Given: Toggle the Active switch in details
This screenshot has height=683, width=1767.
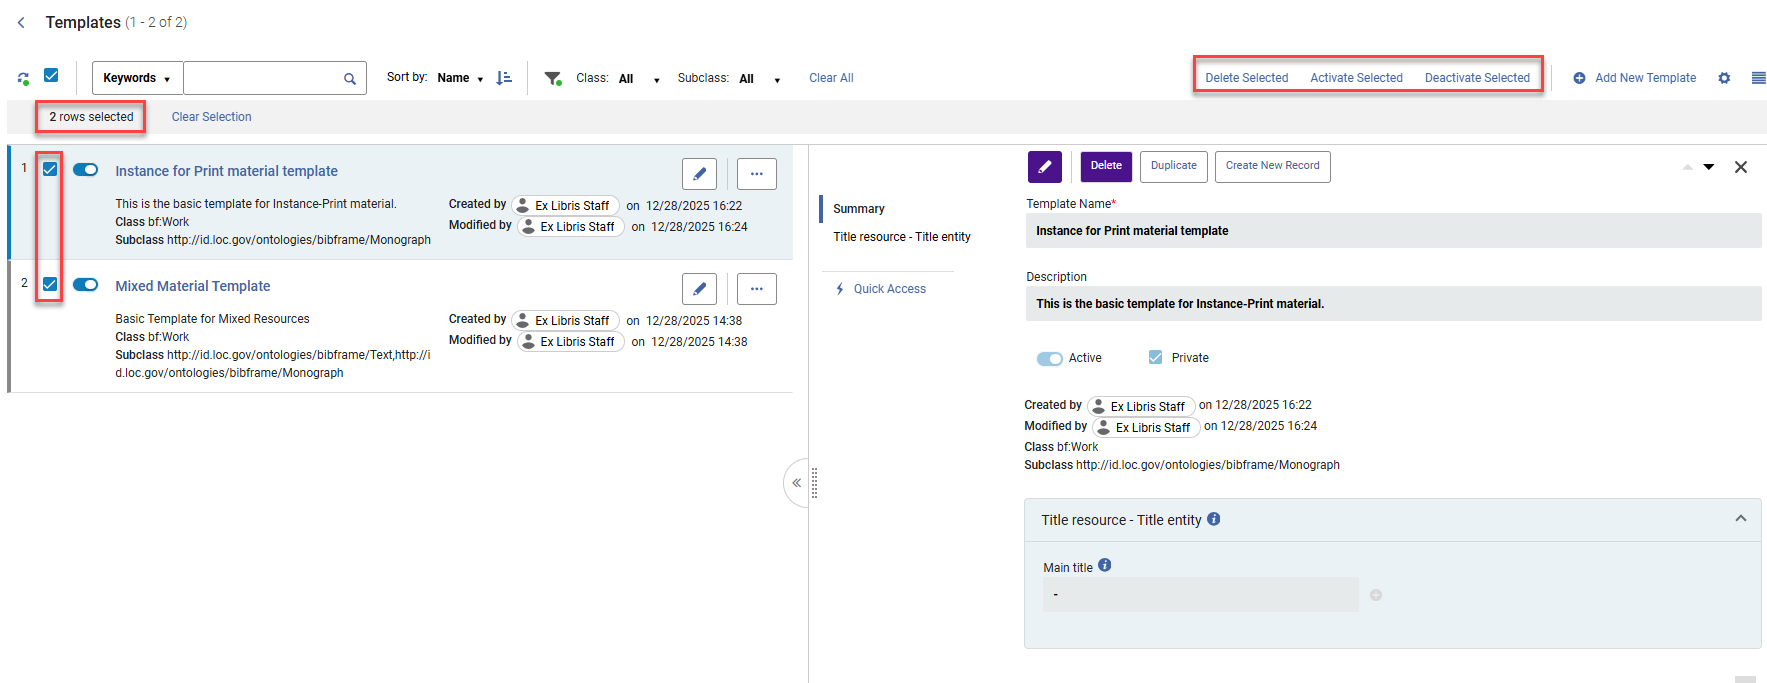Looking at the screenshot, I should tap(1050, 358).
